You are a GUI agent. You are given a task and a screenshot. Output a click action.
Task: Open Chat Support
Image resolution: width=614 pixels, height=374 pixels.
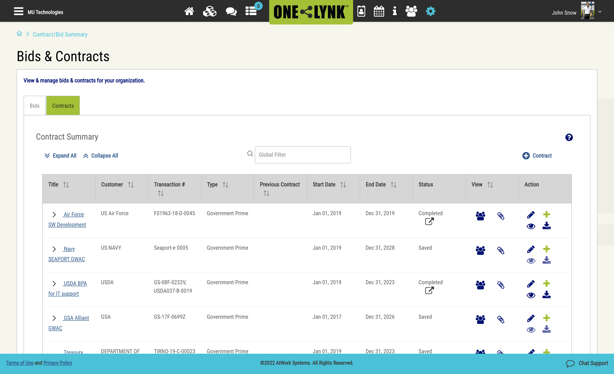(x=587, y=363)
